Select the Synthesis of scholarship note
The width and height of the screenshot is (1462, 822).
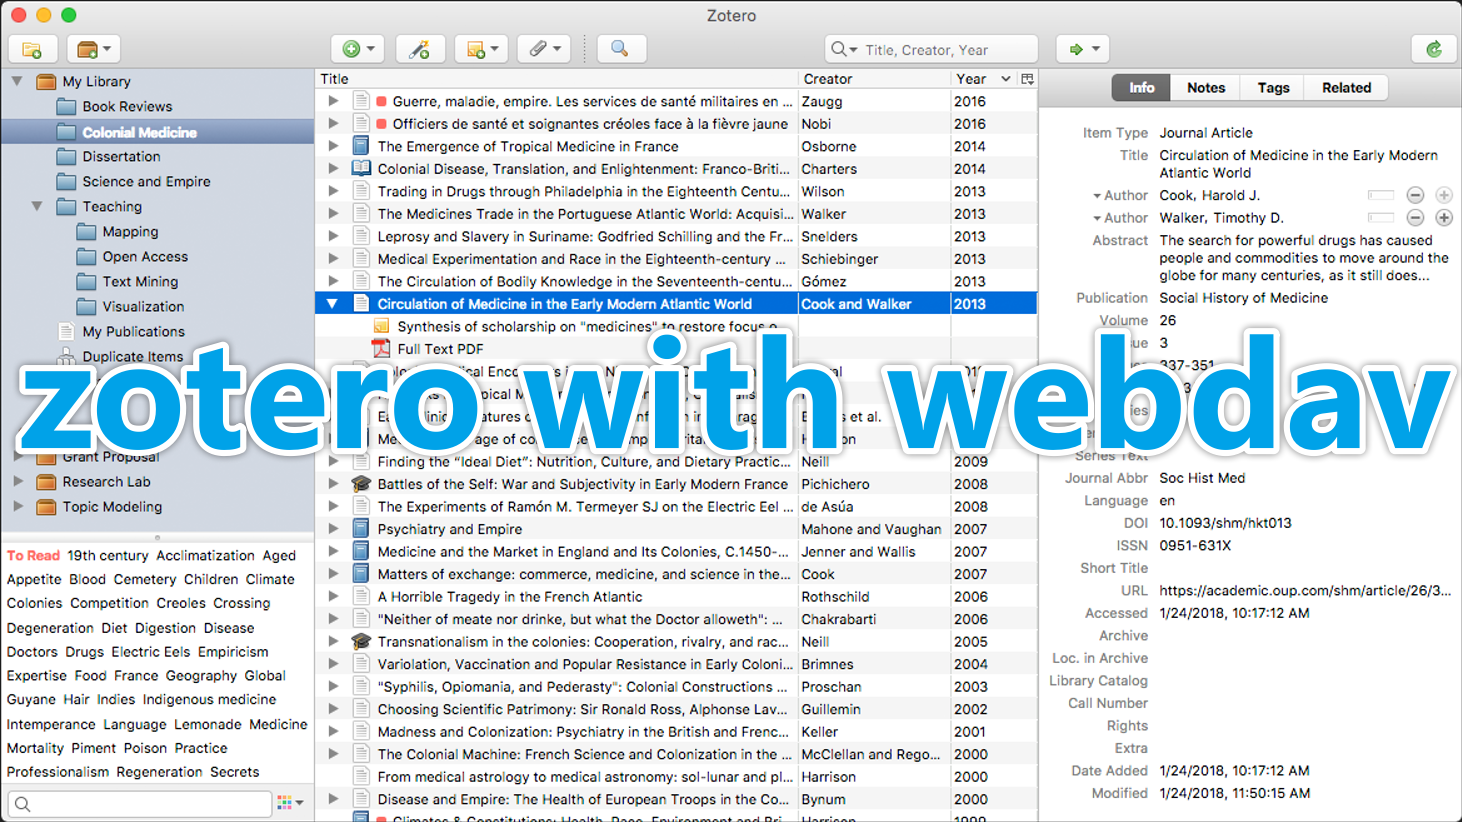click(587, 326)
